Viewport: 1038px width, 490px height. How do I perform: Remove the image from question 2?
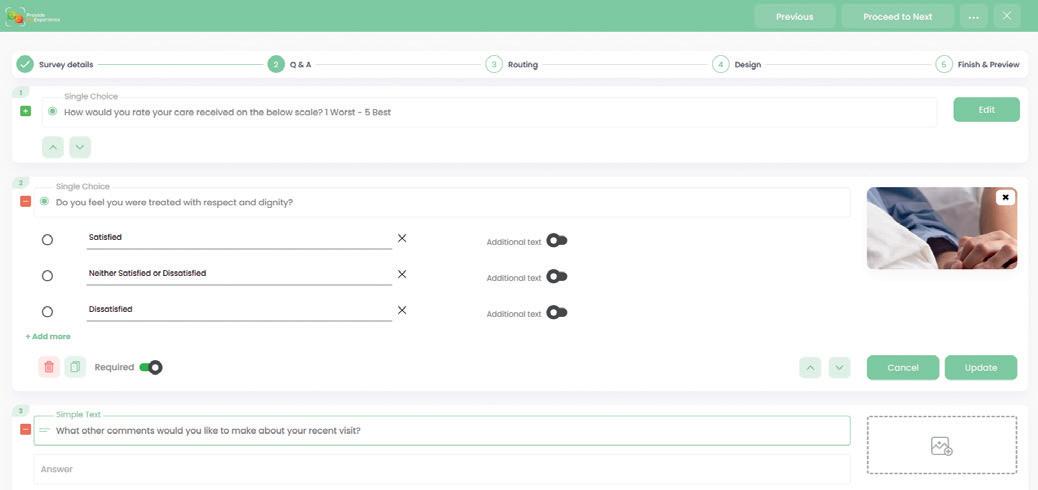(x=1006, y=197)
